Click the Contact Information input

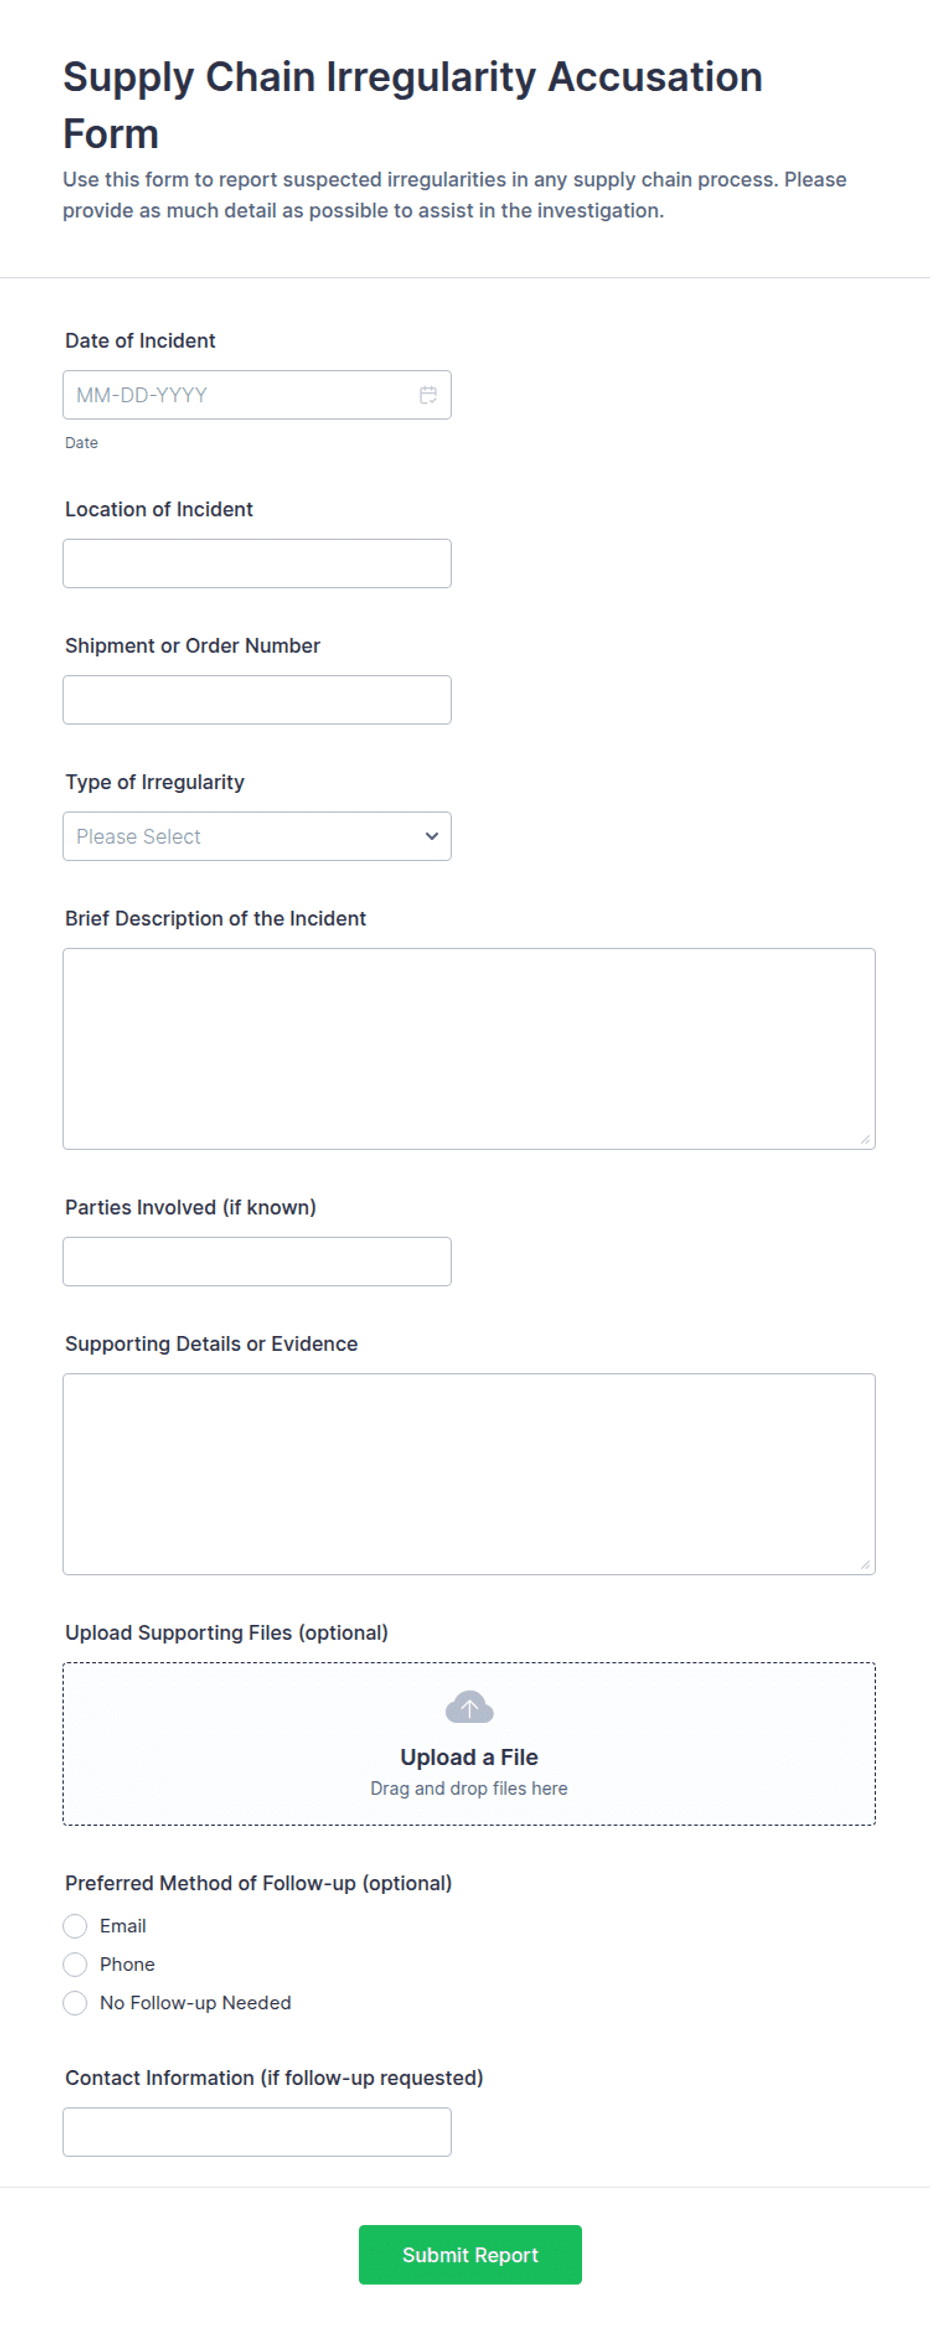(257, 2131)
